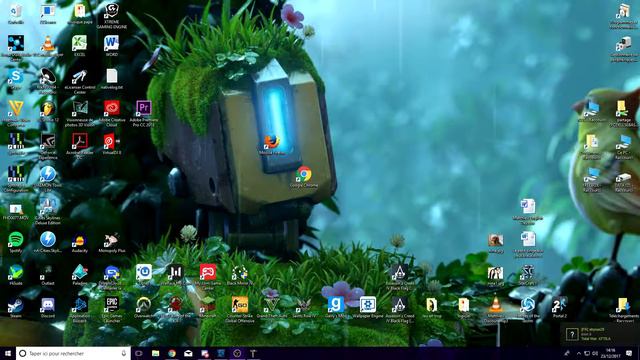Open the Mozilla Firefox desktop shortcut
Image resolution: width=640 pixels, height=360 pixels.
(271, 144)
